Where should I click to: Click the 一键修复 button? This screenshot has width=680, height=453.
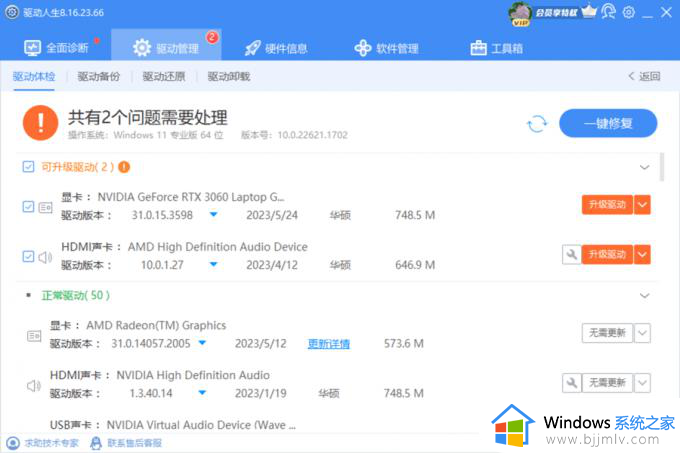tap(608, 124)
